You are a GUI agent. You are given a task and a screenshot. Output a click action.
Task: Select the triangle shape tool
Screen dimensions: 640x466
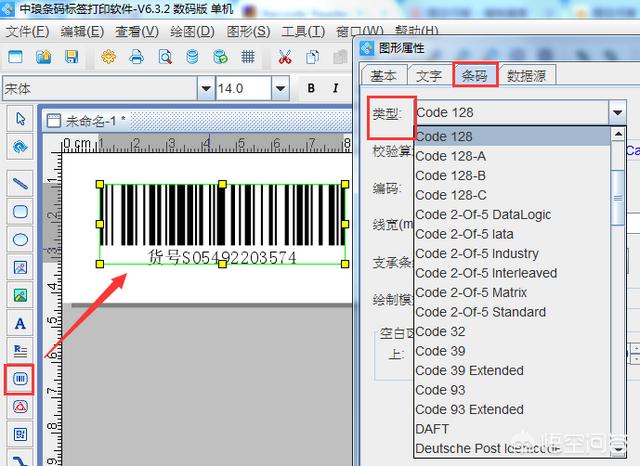20,407
